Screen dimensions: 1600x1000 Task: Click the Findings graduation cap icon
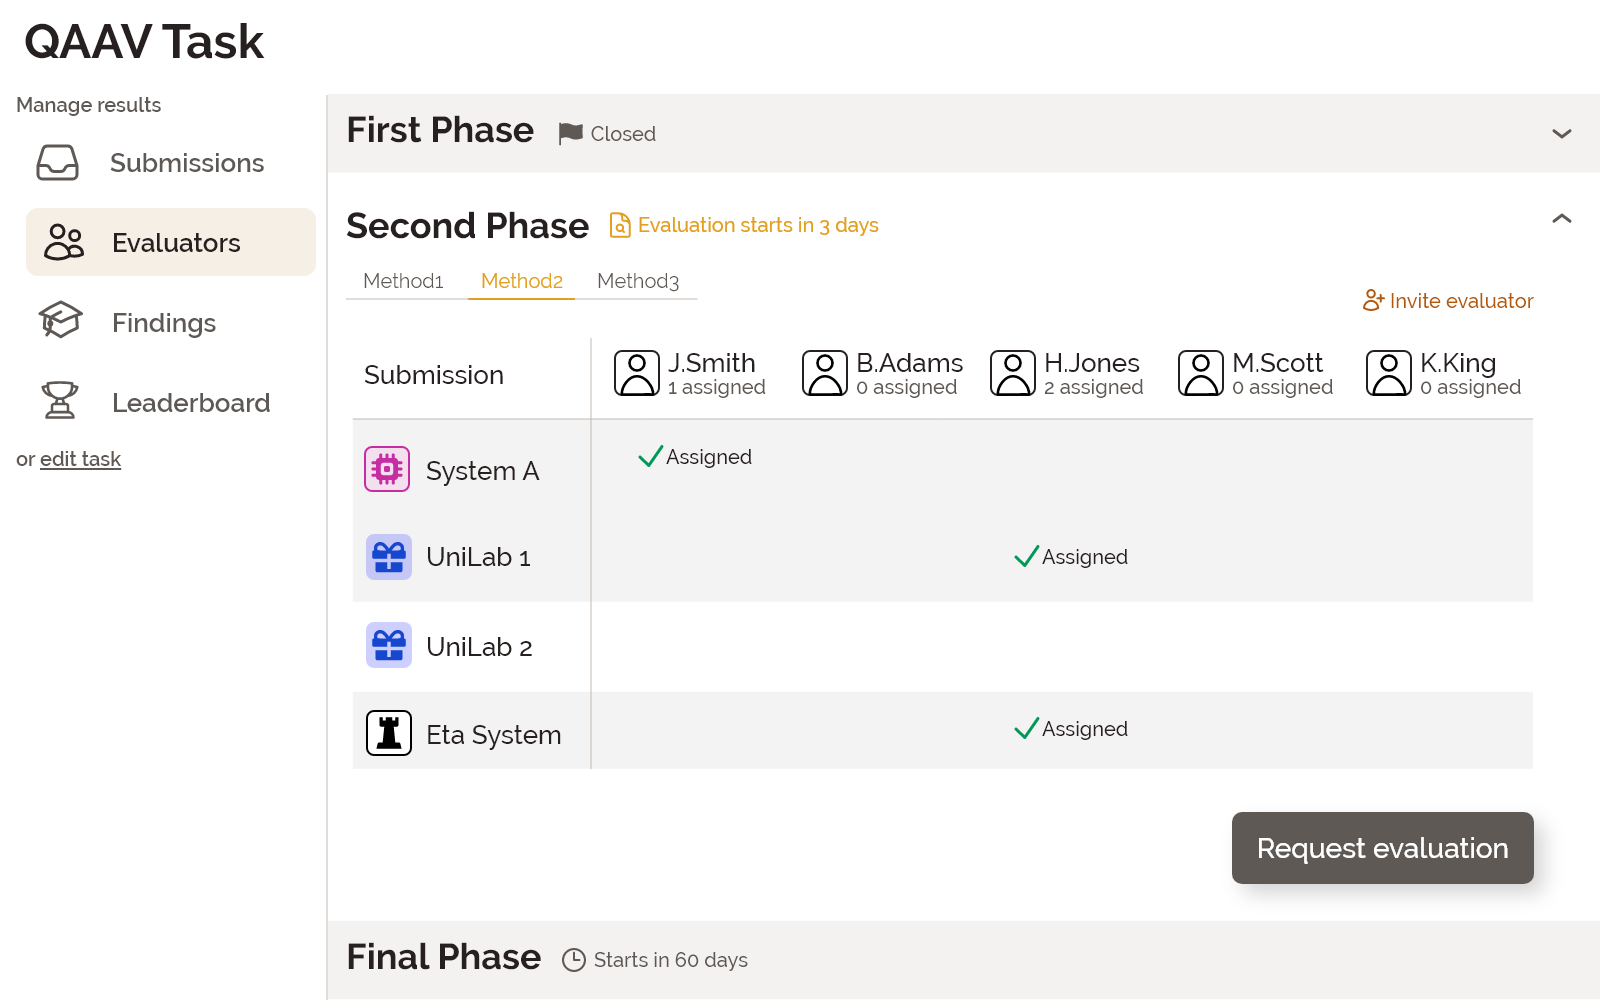coord(60,321)
